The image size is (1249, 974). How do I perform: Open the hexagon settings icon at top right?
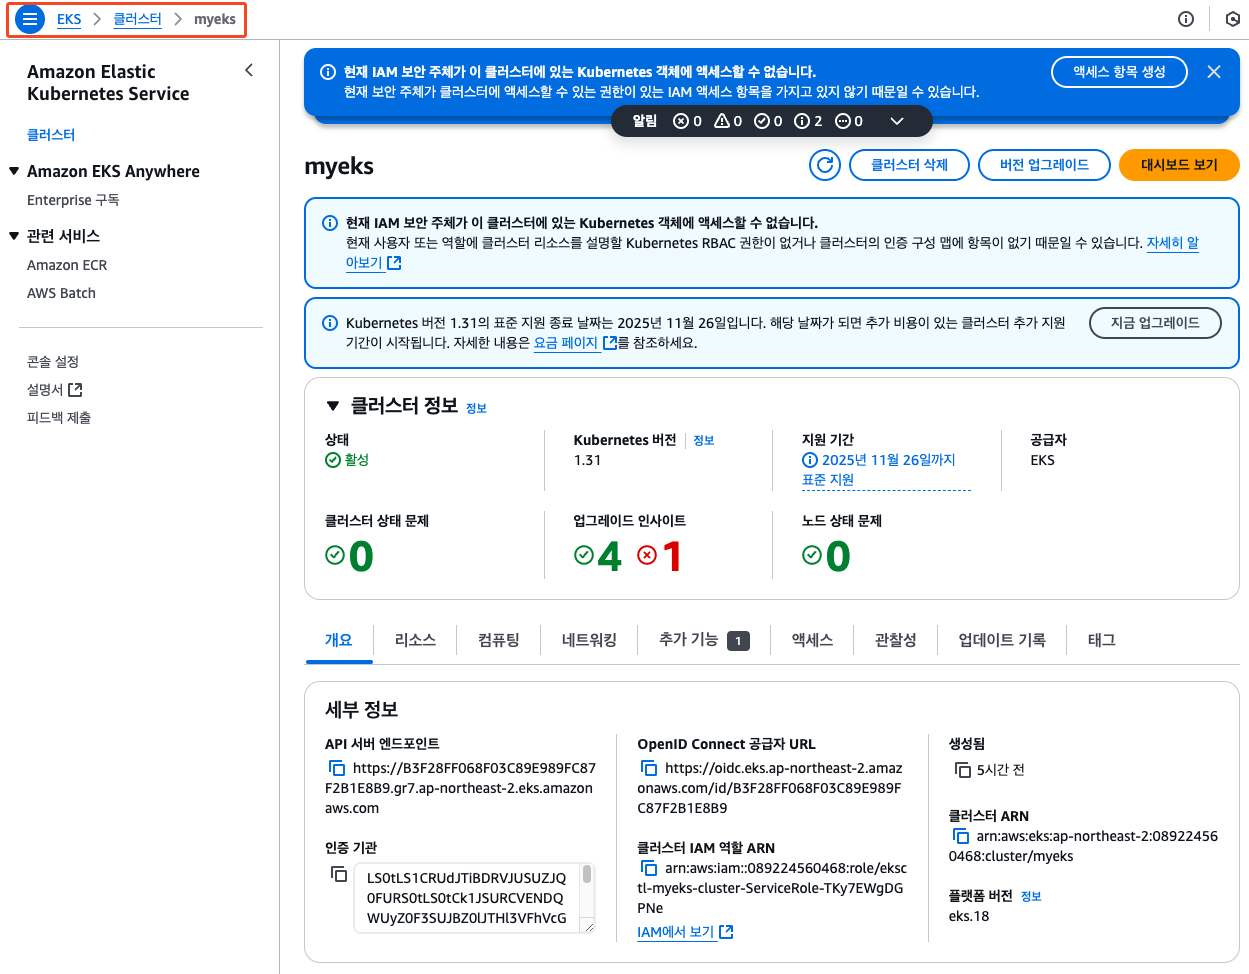(1233, 19)
